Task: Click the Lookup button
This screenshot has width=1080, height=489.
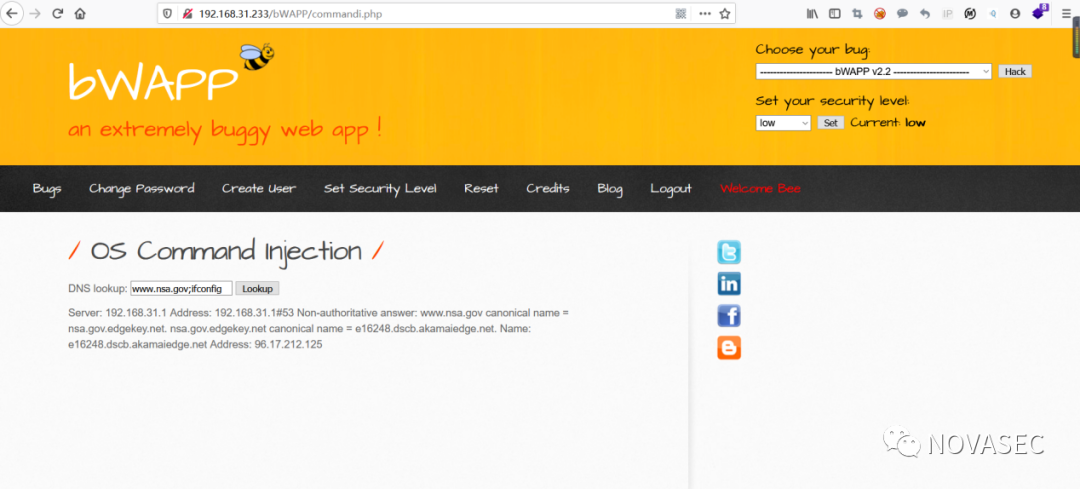Action: tap(258, 289)
